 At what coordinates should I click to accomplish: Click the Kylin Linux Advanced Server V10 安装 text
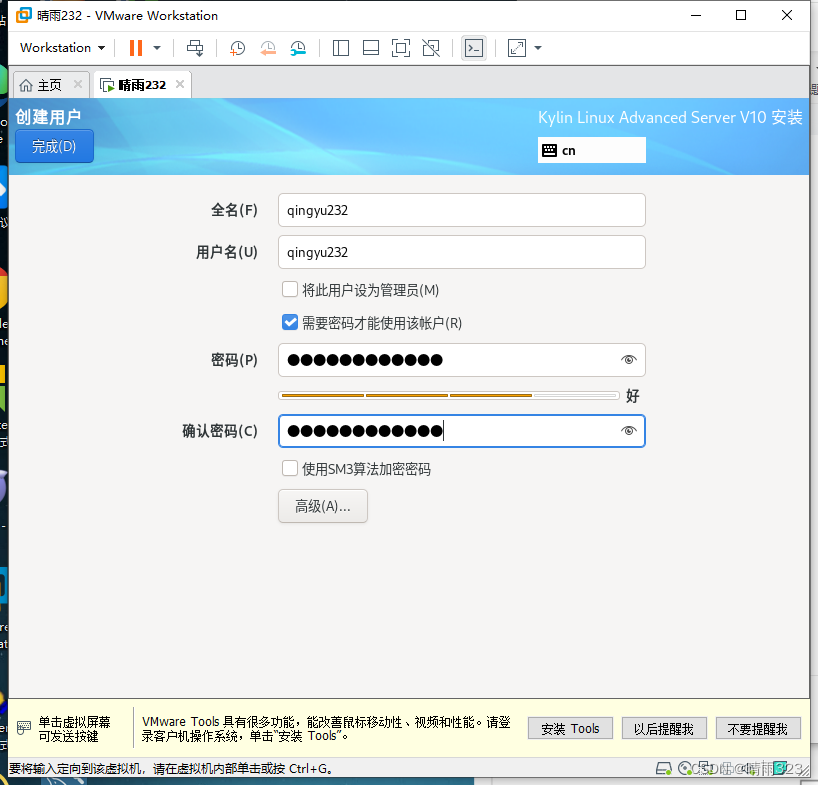tap(670, 117)
